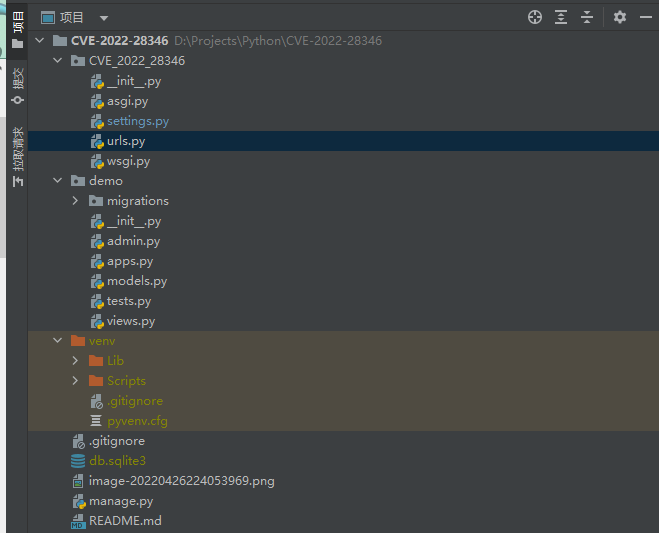Screen dimensions: 659x533
Task: Select the manage.py file name
Action: click(x=121, y=501)
